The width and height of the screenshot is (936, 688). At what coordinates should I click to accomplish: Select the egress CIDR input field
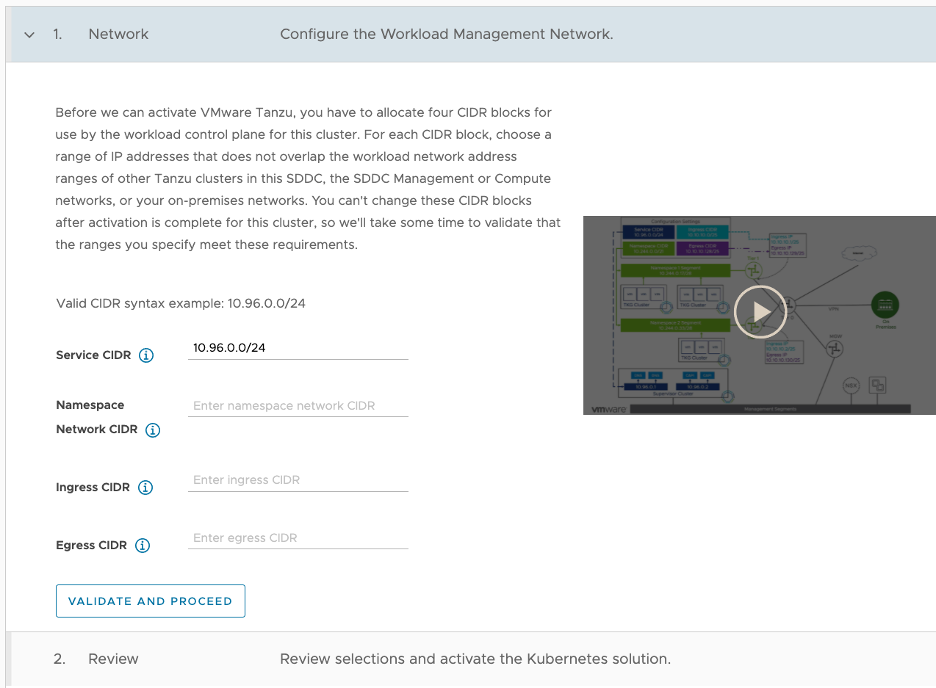tap(298, 538)
